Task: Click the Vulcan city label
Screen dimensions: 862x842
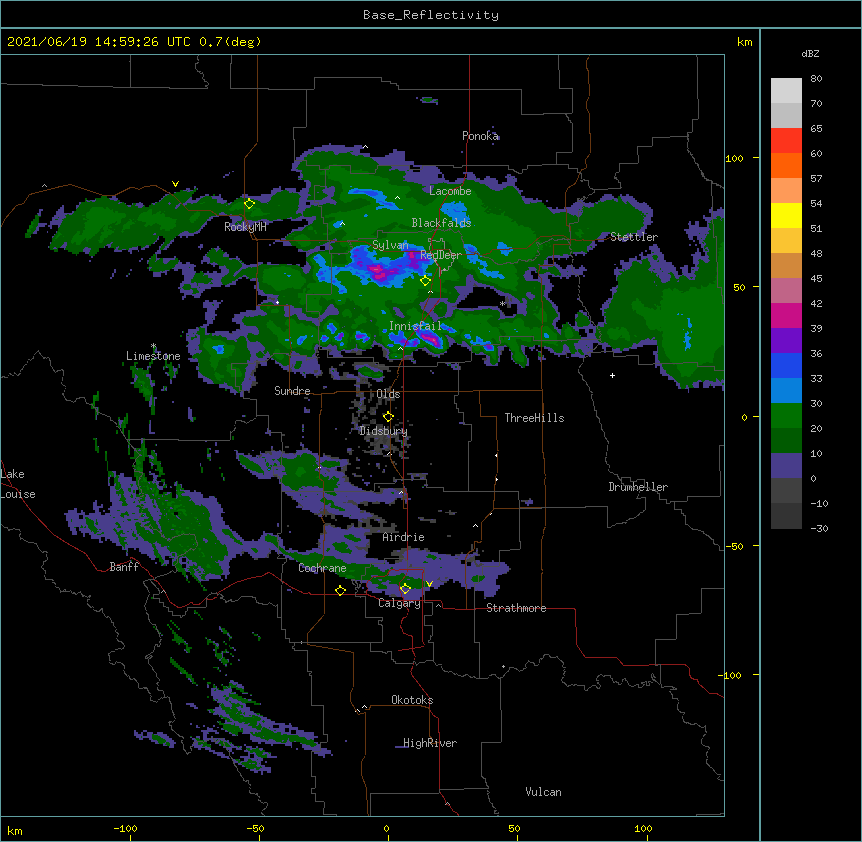Action: tap(543, 792)
